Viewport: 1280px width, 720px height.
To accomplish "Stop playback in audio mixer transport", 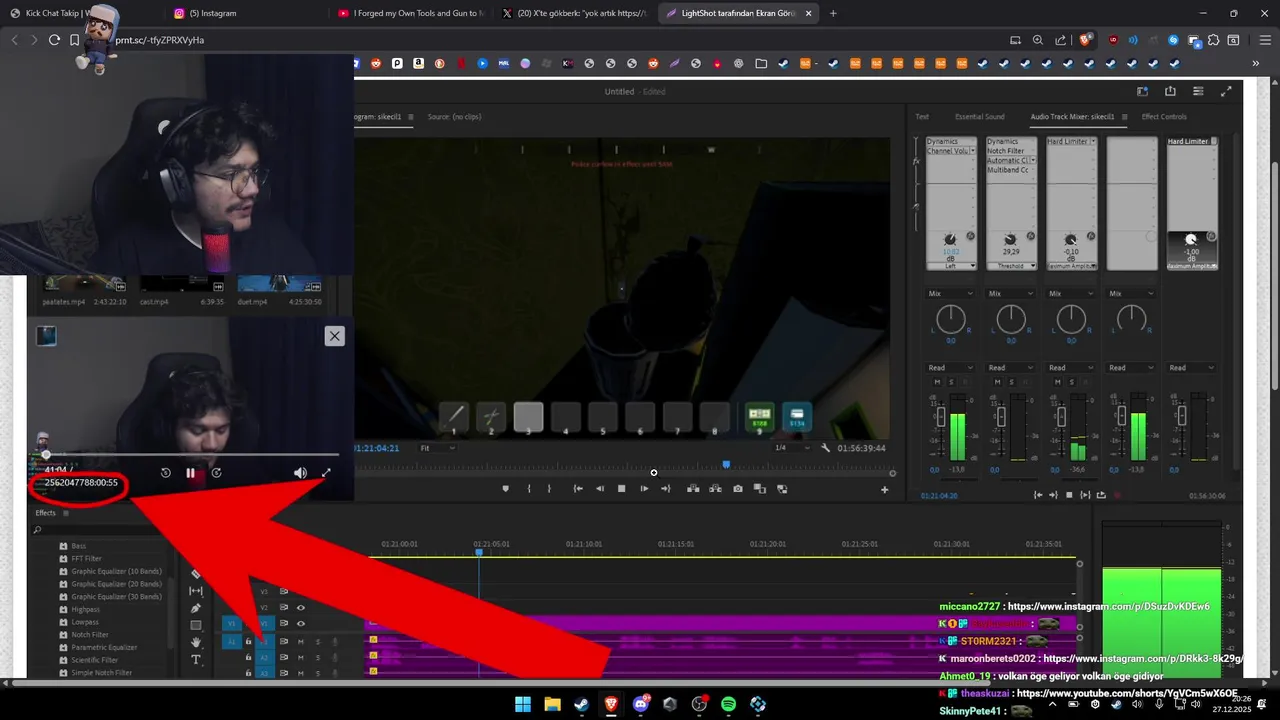I will point(1069,495).
